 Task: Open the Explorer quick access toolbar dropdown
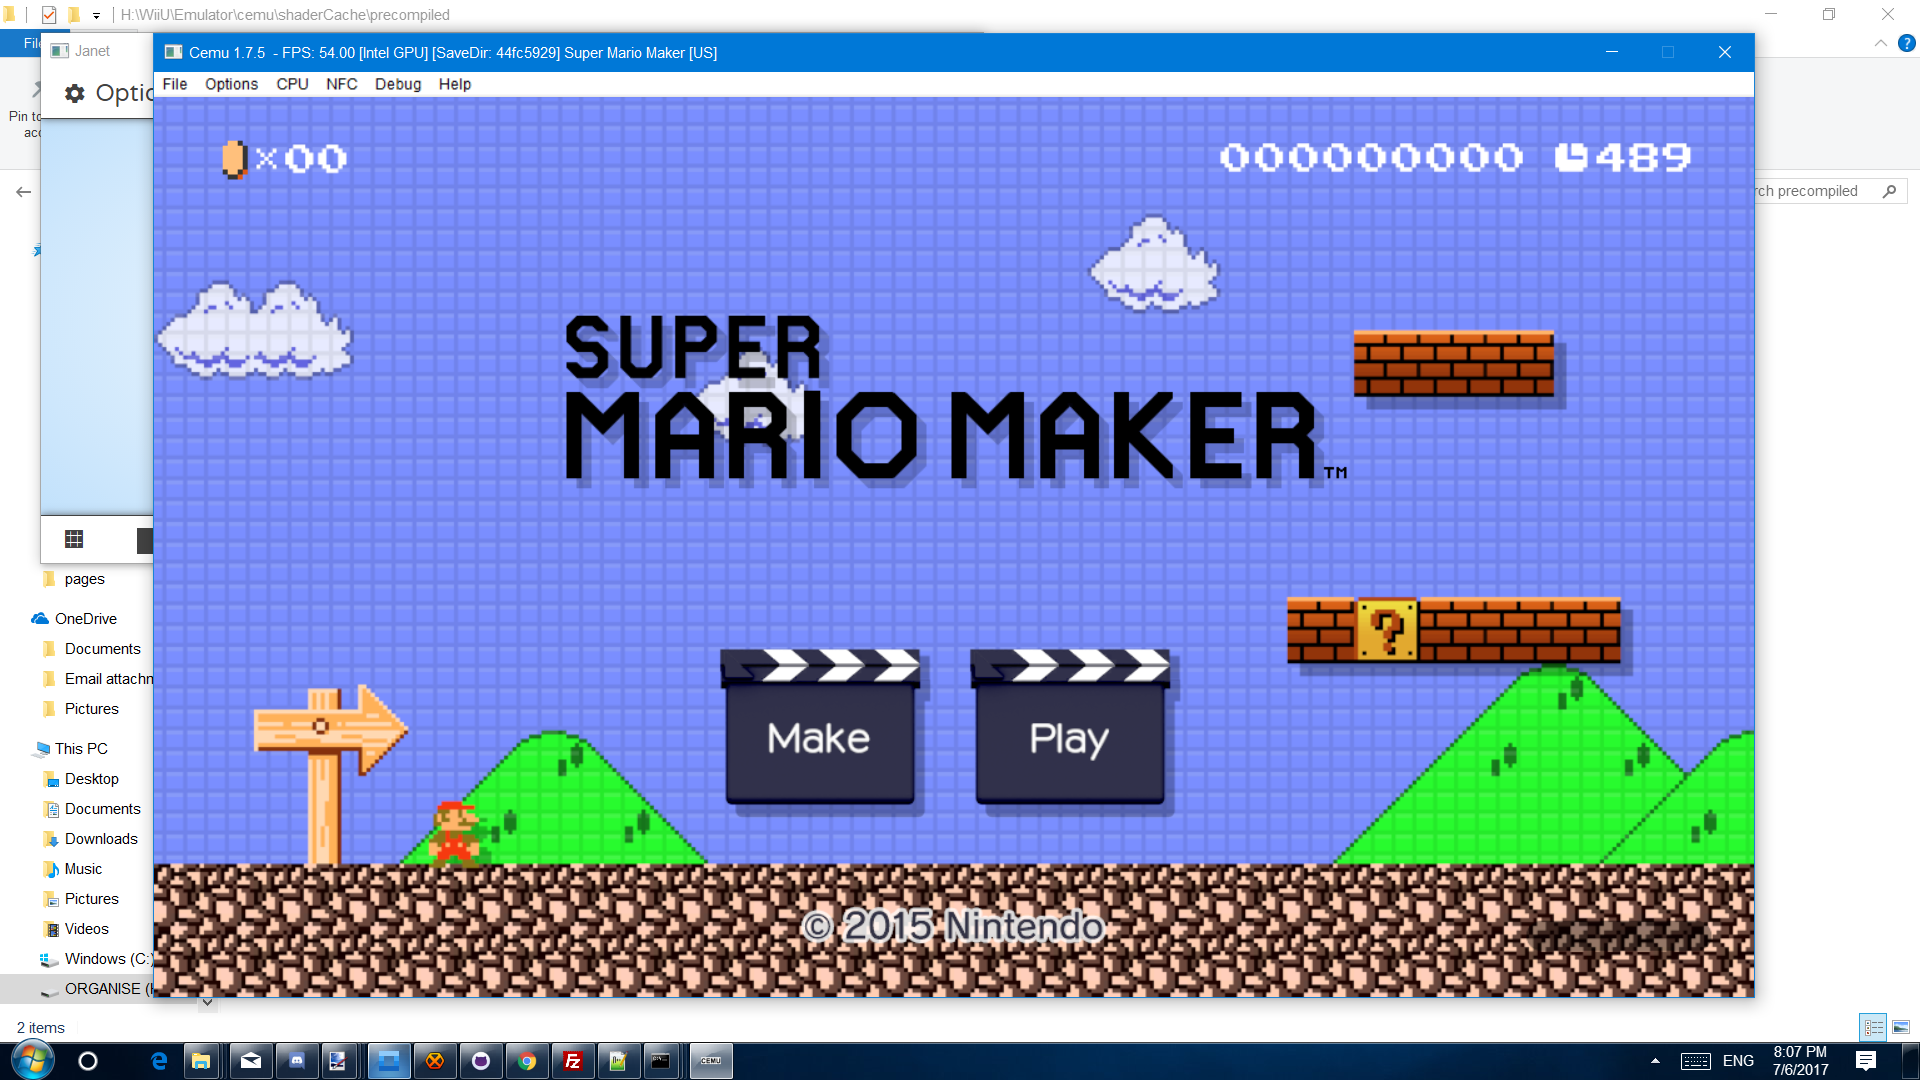tap(97, 15)
